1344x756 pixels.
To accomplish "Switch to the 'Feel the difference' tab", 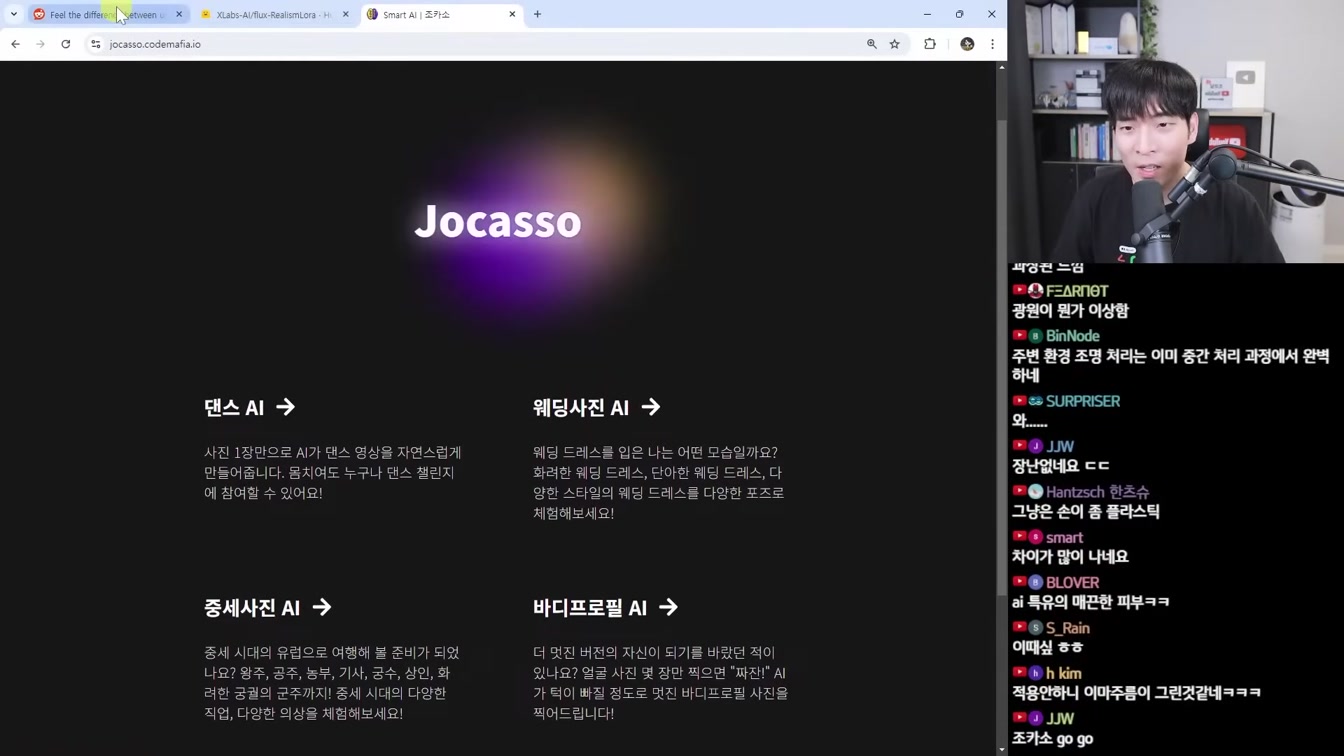I will click(107, 15).
